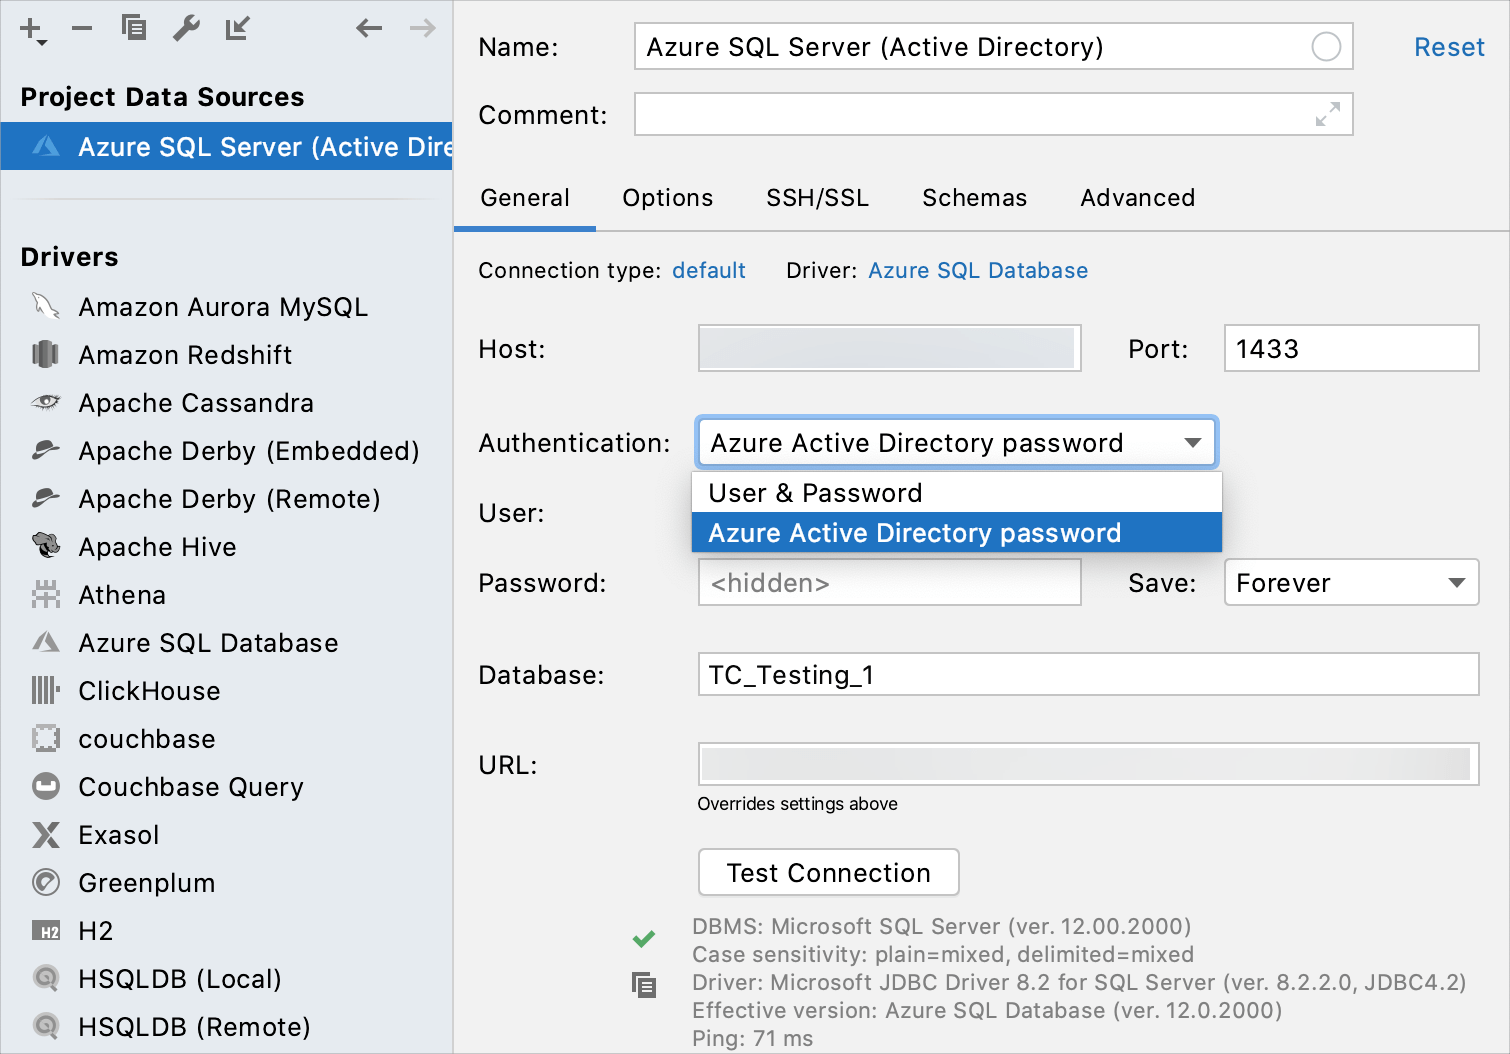
Task: Click the Apache Hive driver icon
Action: (46, 546)
